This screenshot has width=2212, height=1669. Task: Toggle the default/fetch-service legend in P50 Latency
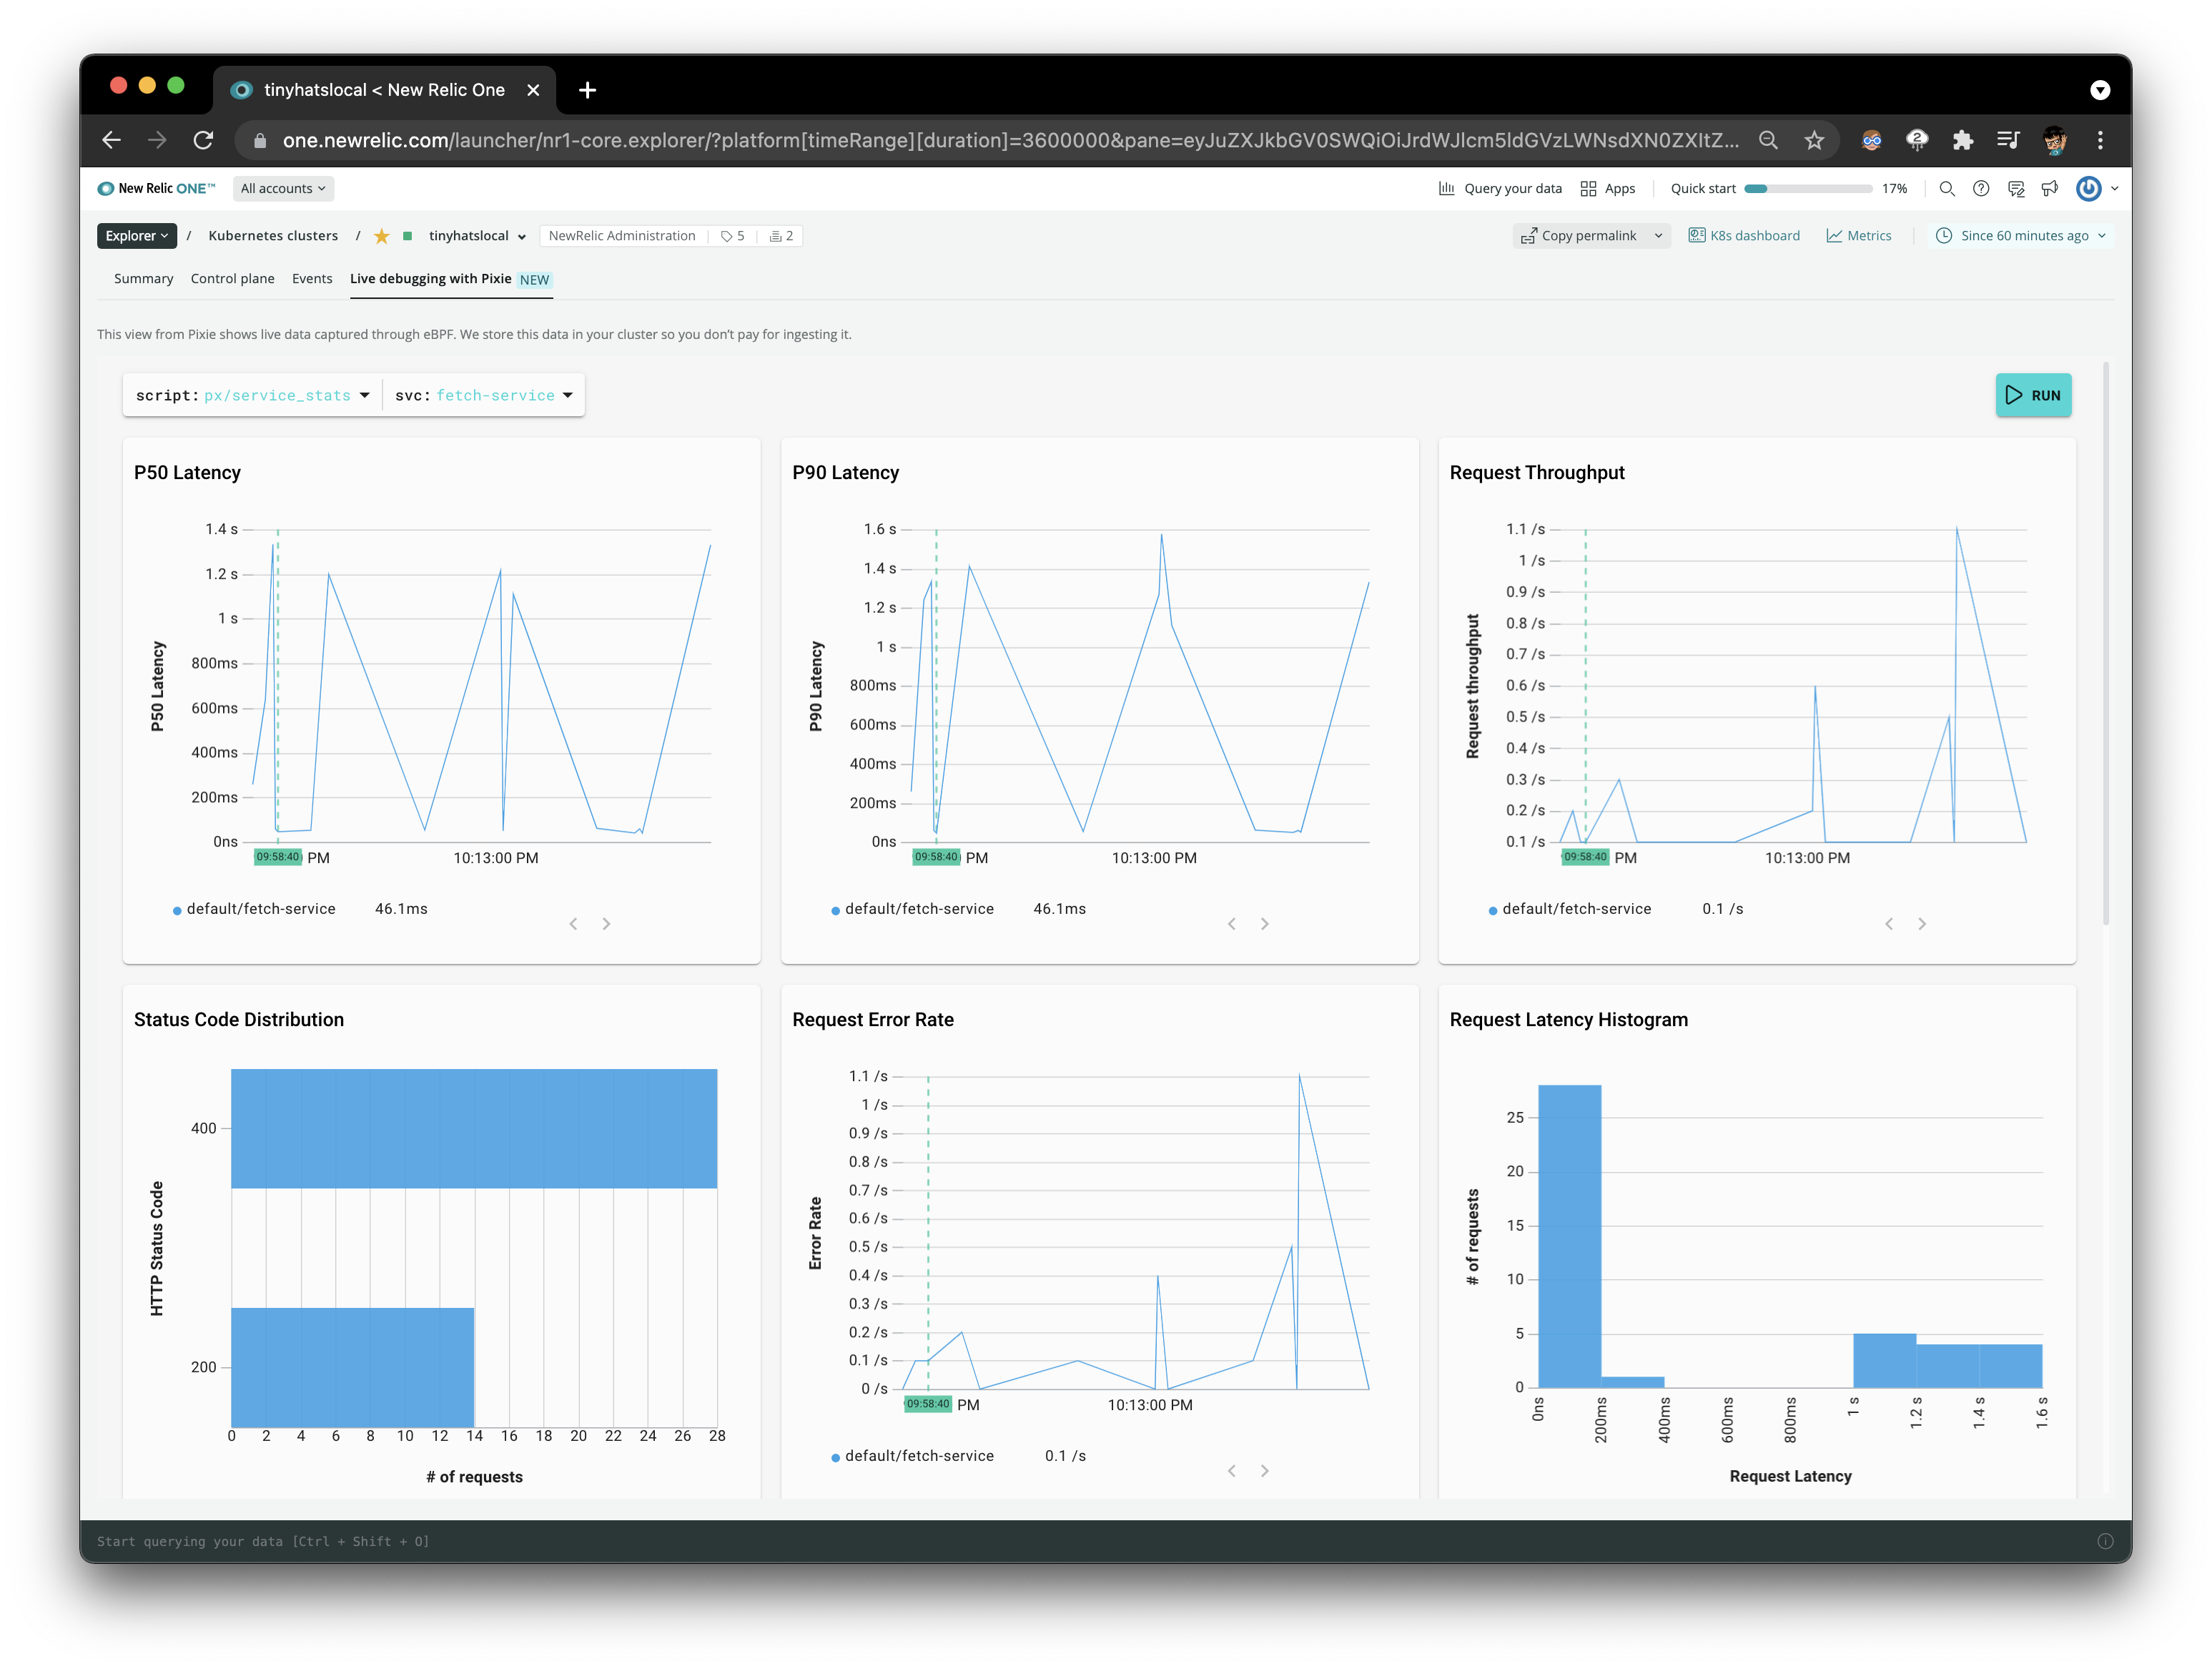(260, 909)
